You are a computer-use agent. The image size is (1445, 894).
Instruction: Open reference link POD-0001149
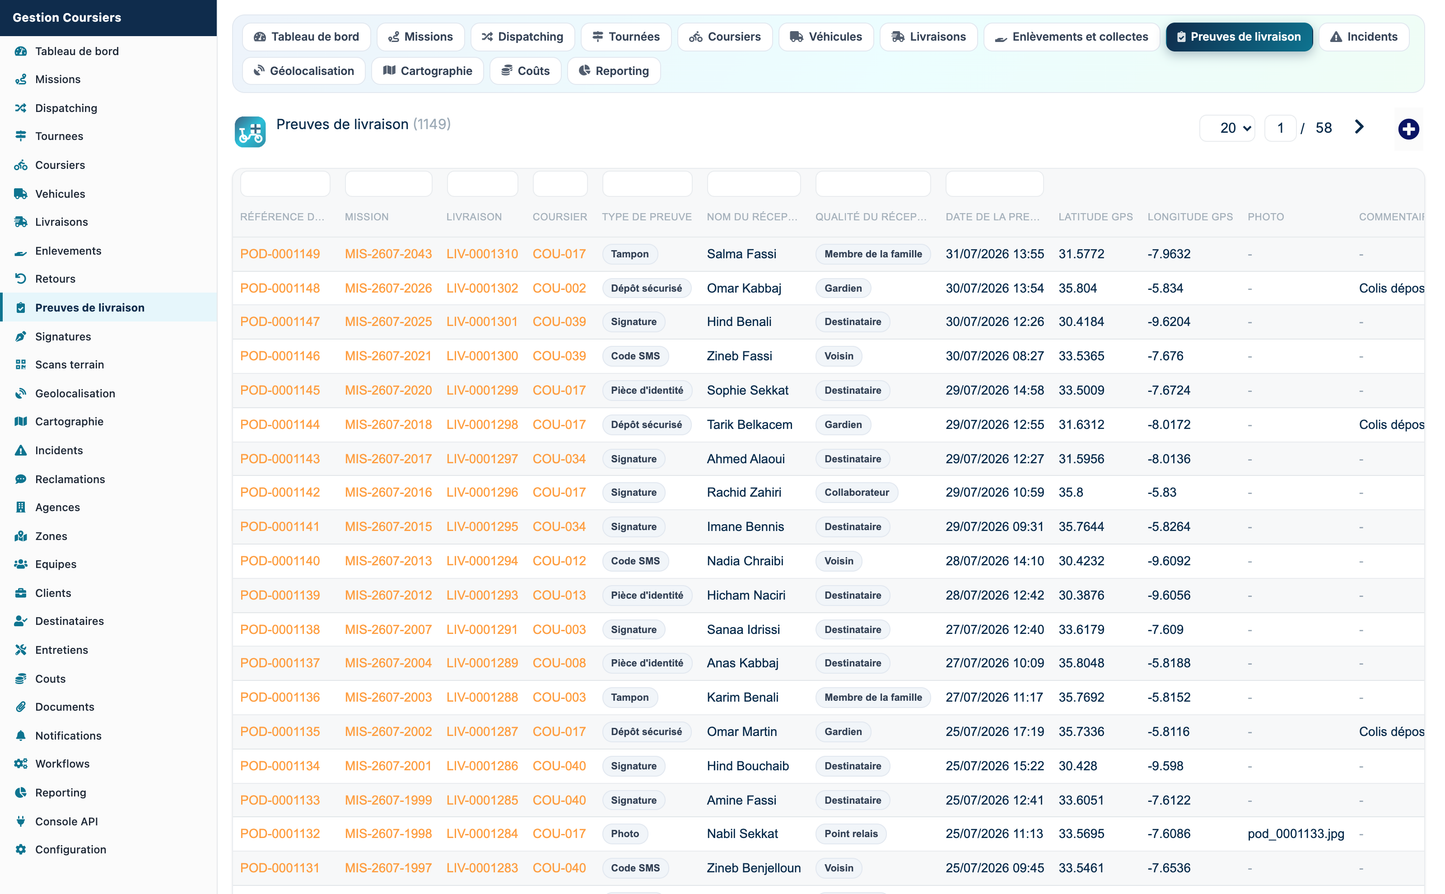tap(280, 254)
